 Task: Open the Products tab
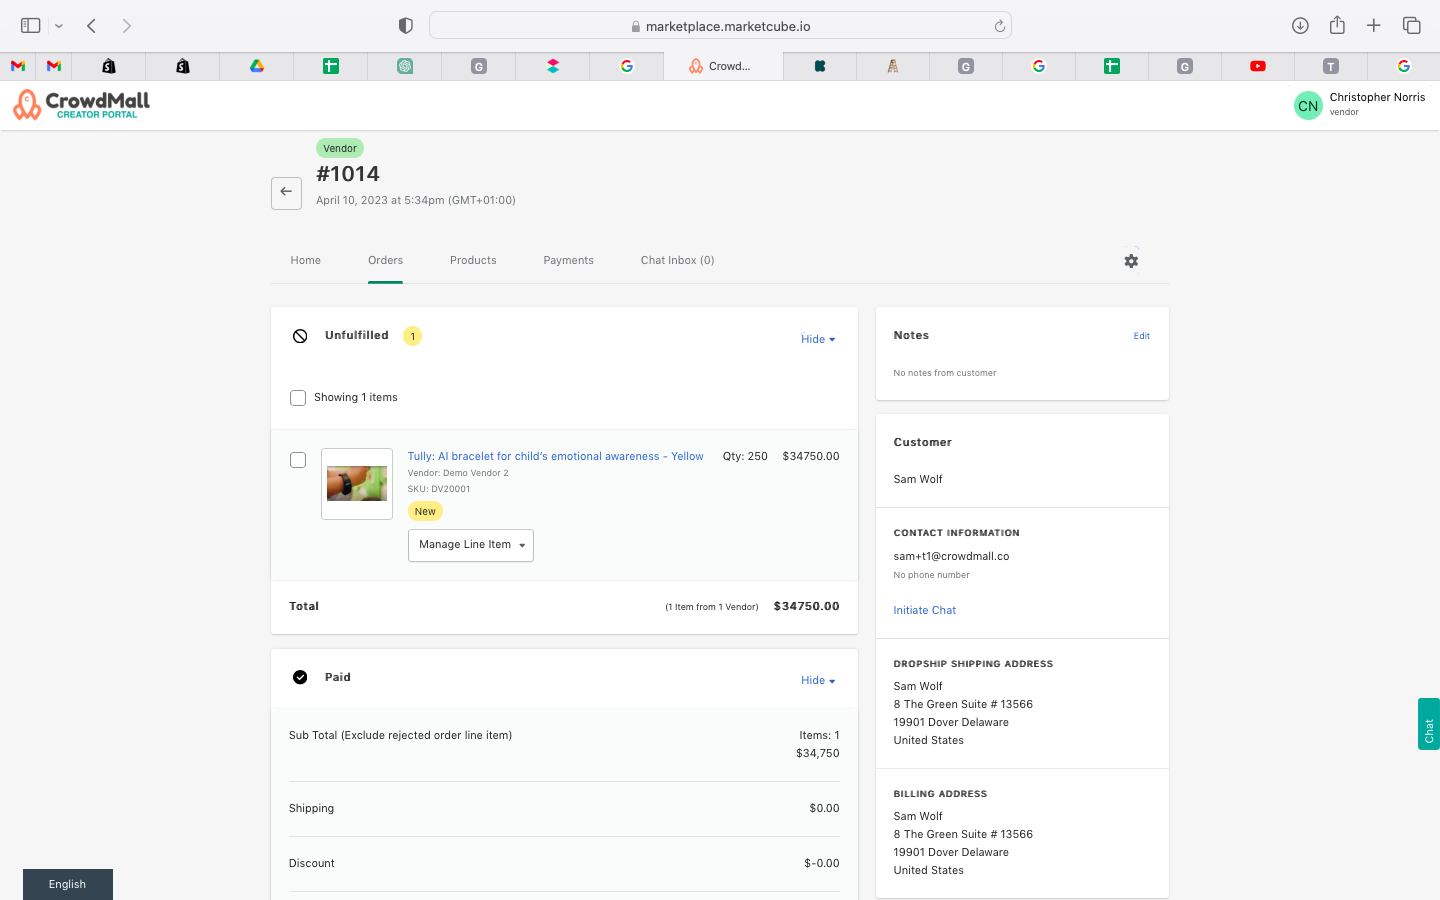tap(473, 260)
